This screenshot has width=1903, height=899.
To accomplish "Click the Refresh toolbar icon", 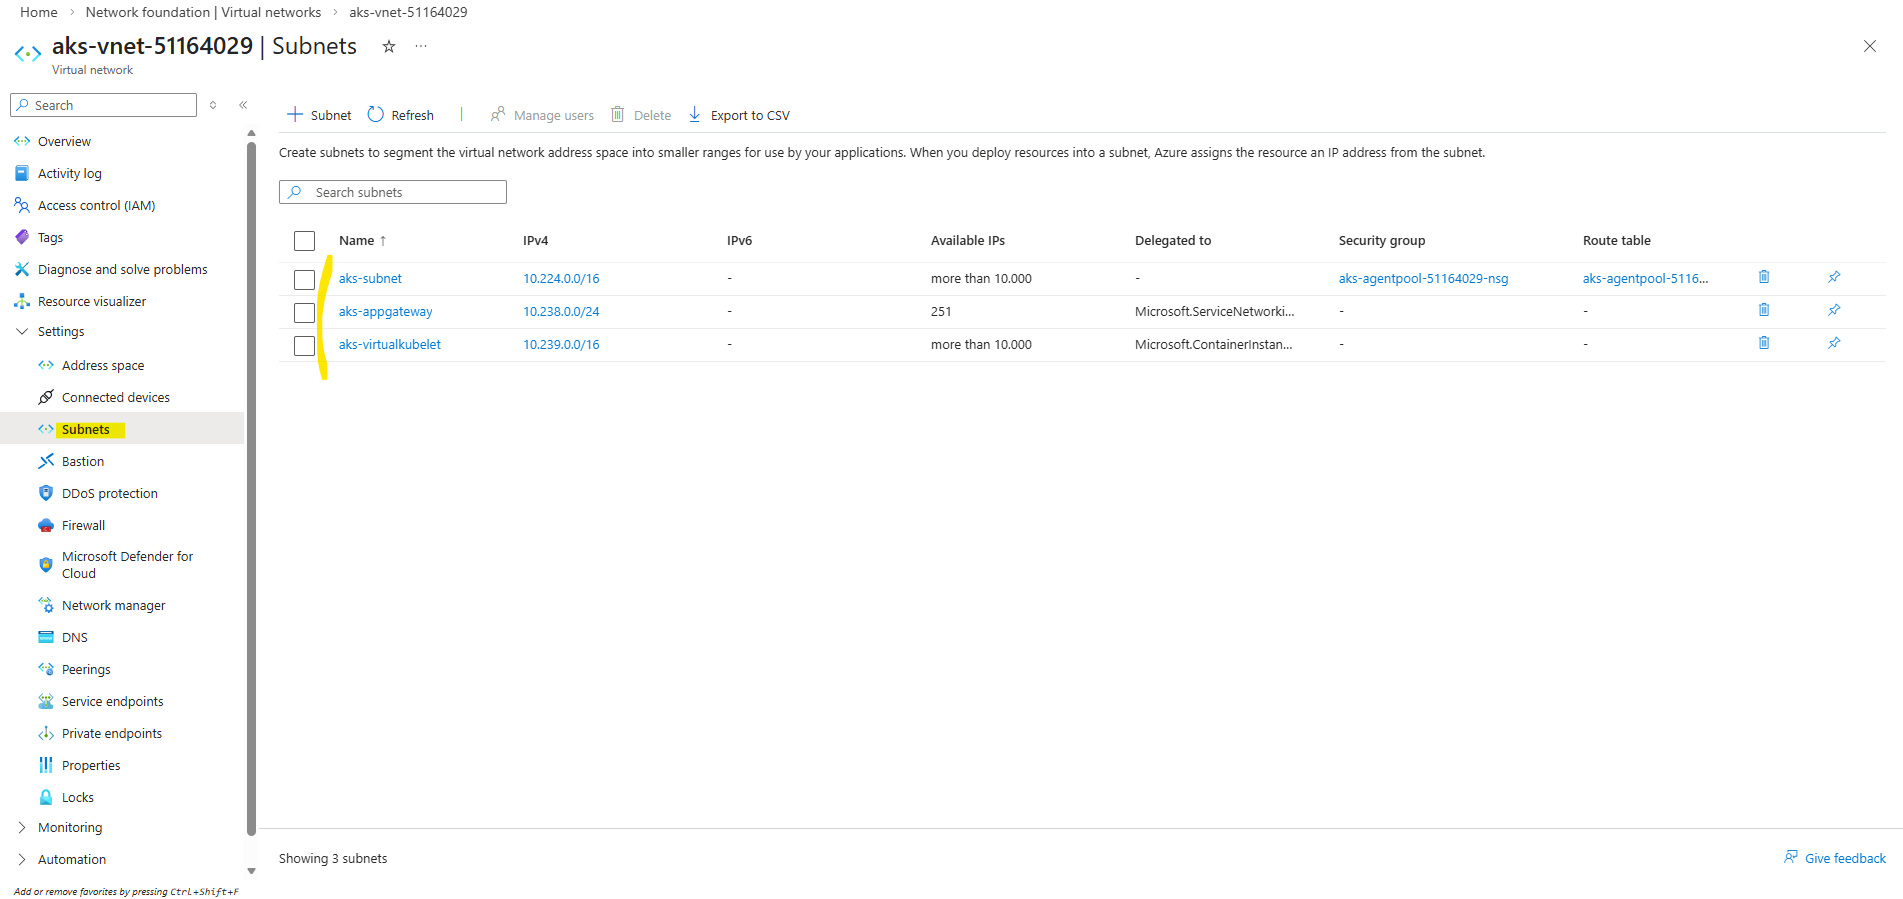I will tap(376, 115).
